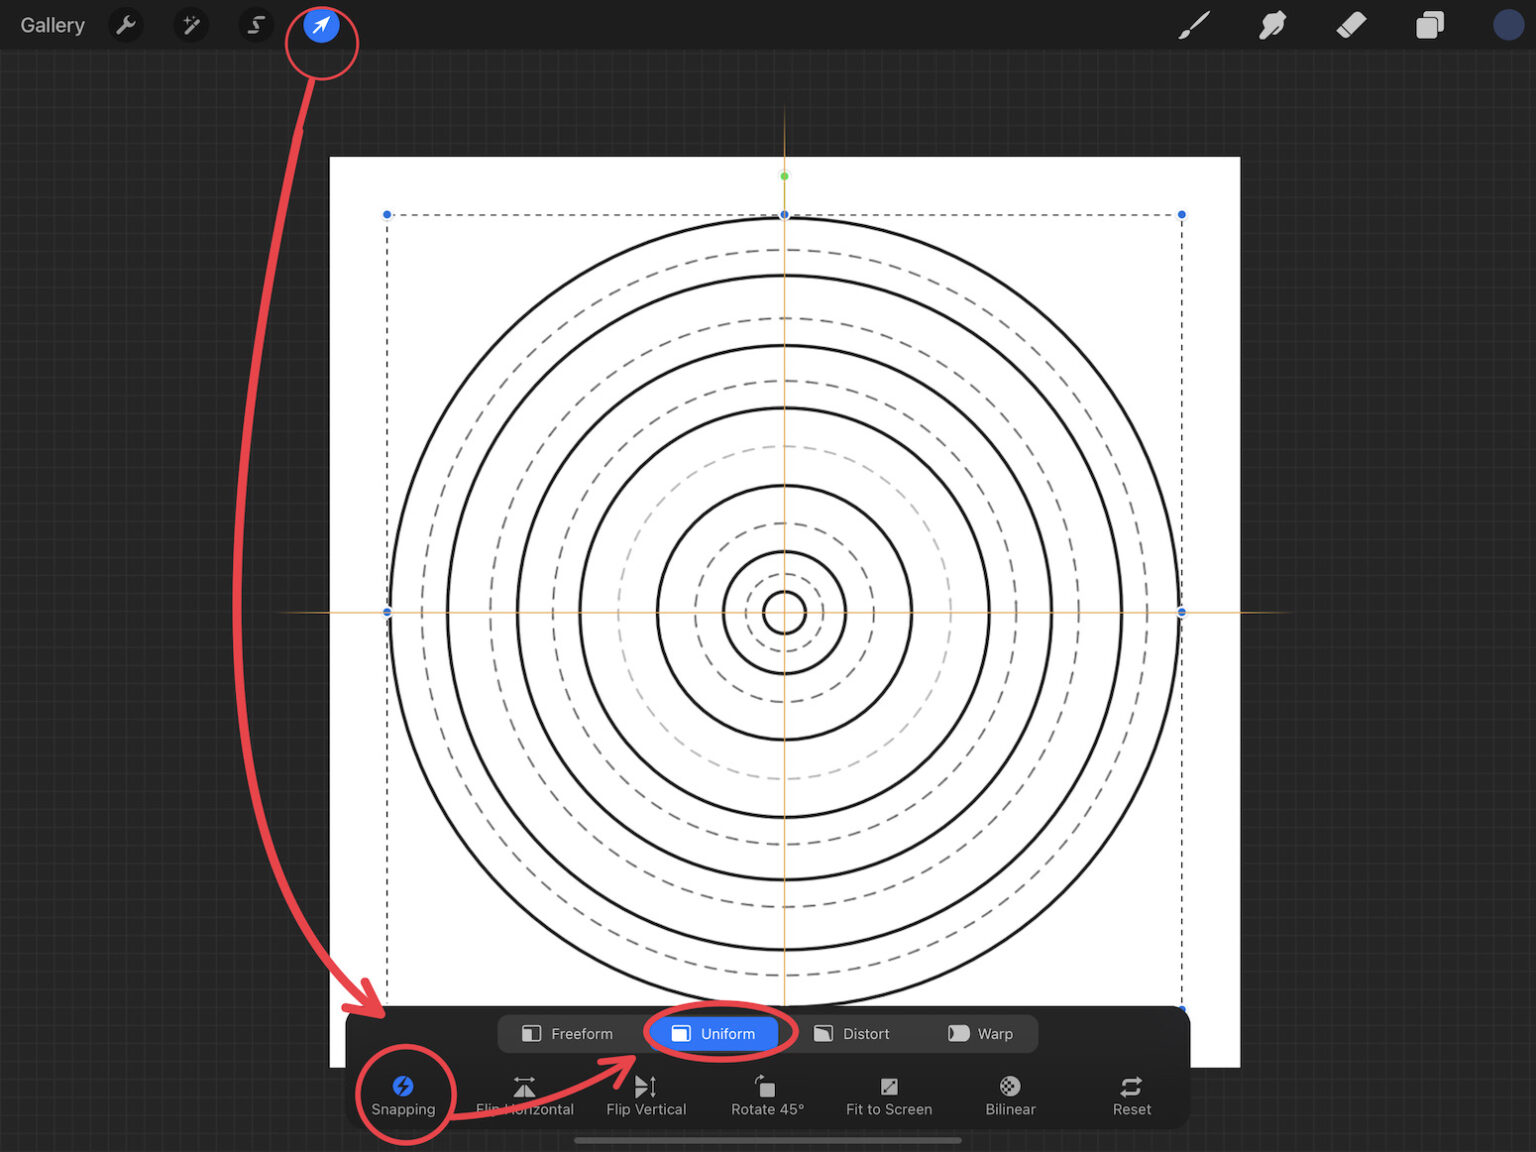Enable Snapping for the transform
The height and width of the screenshot is (1152, 1536).
point(403,1095)
